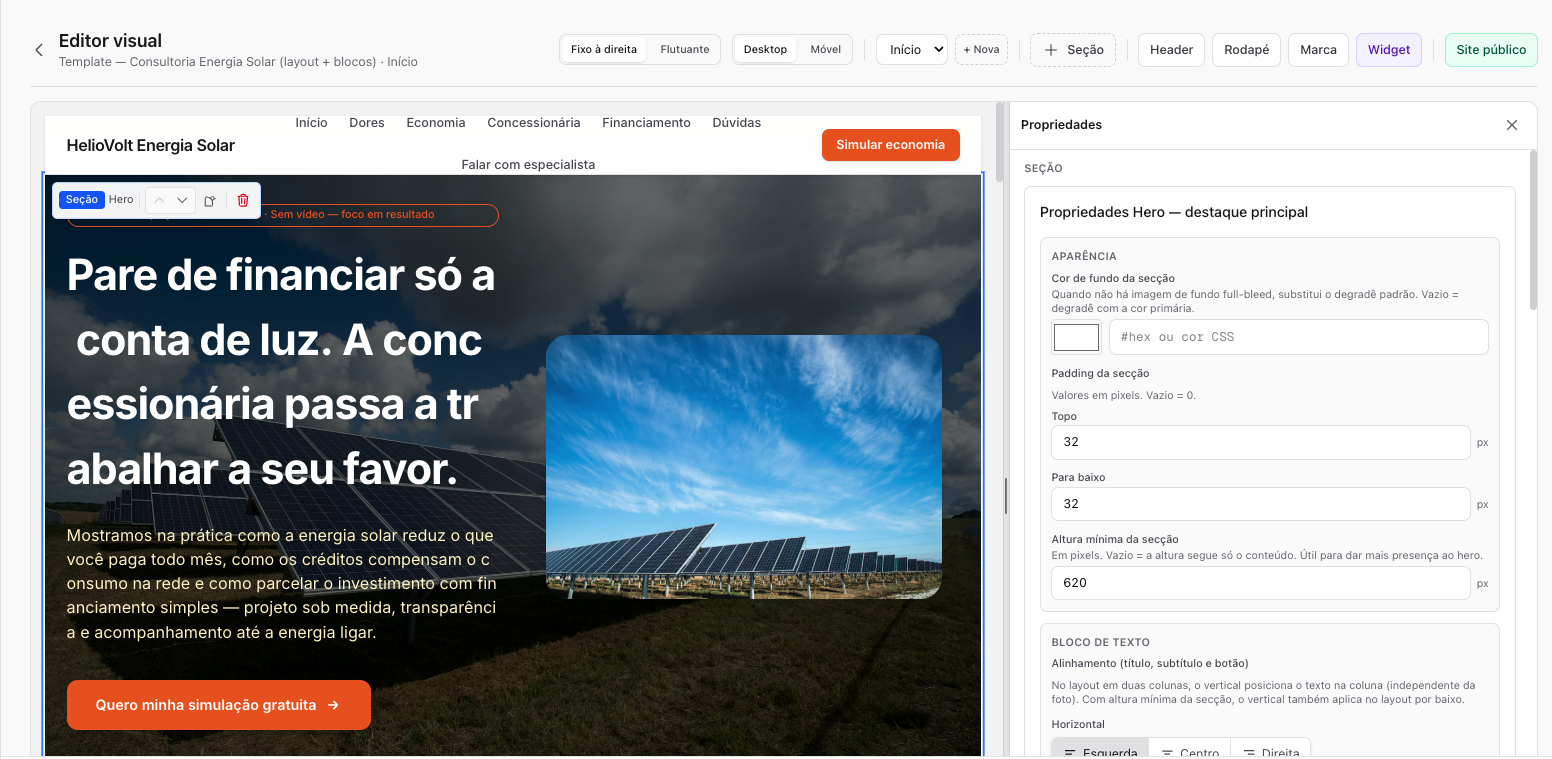Click Economia in the site navigation
The width and height of the screenshot is (1552, 759).
tap(436, 123)
